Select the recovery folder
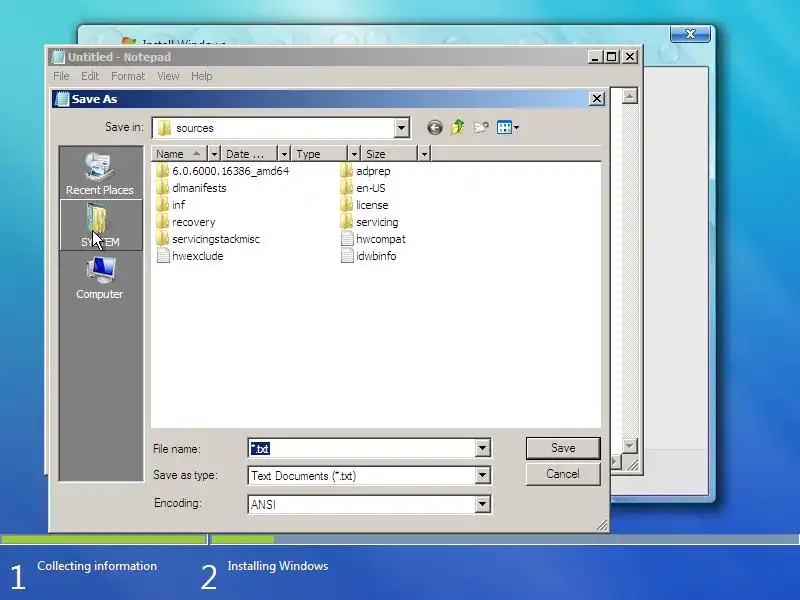 coord(186,222)
